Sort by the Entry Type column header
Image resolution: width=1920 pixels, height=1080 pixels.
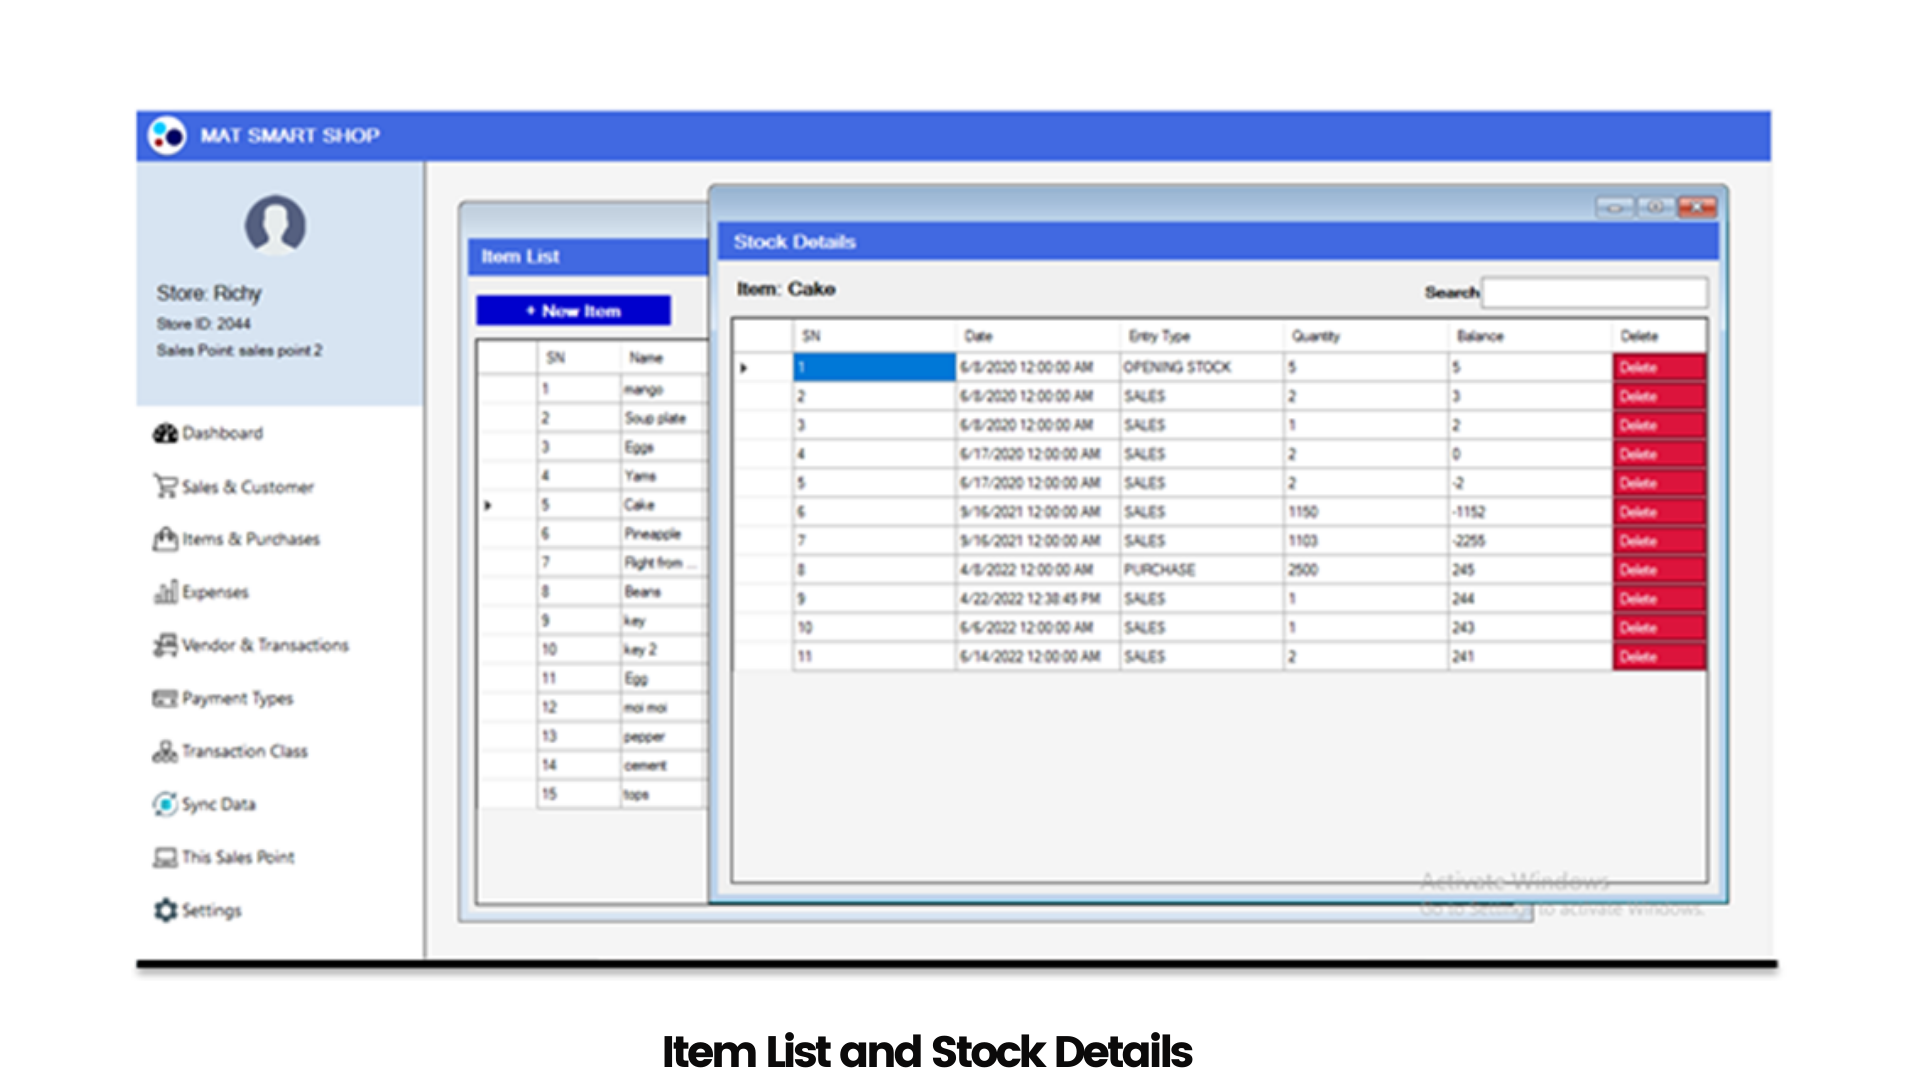1159,336
